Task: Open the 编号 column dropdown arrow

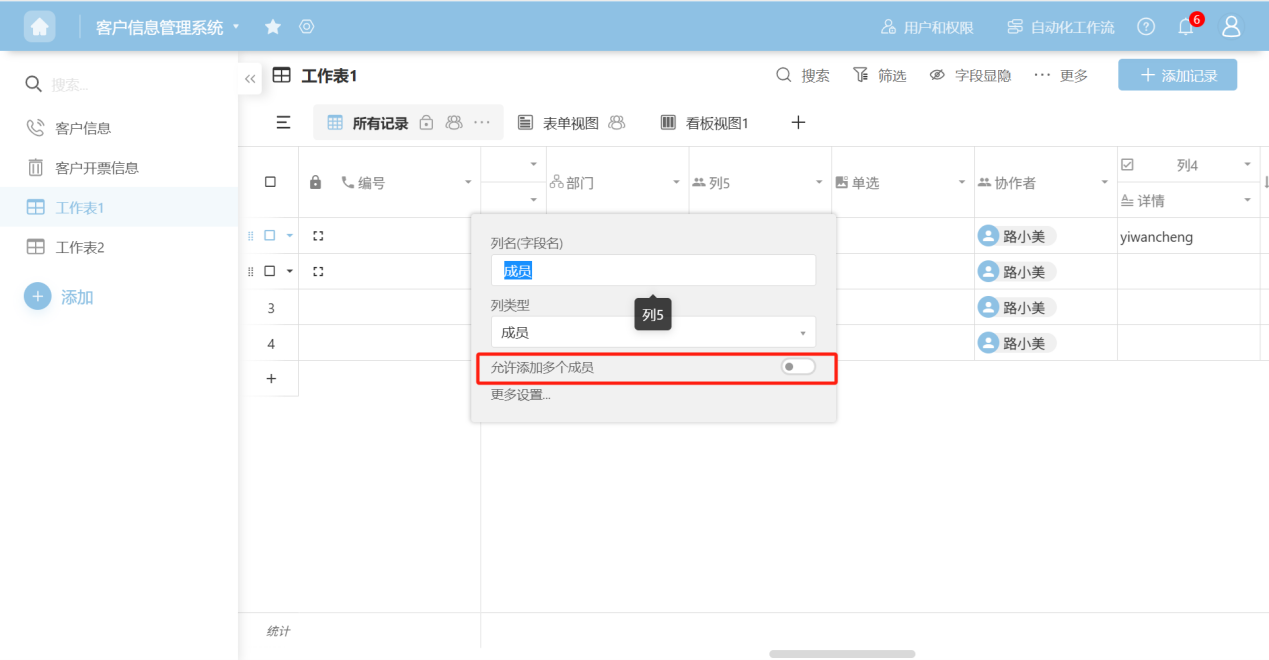Action: point(468,183)
